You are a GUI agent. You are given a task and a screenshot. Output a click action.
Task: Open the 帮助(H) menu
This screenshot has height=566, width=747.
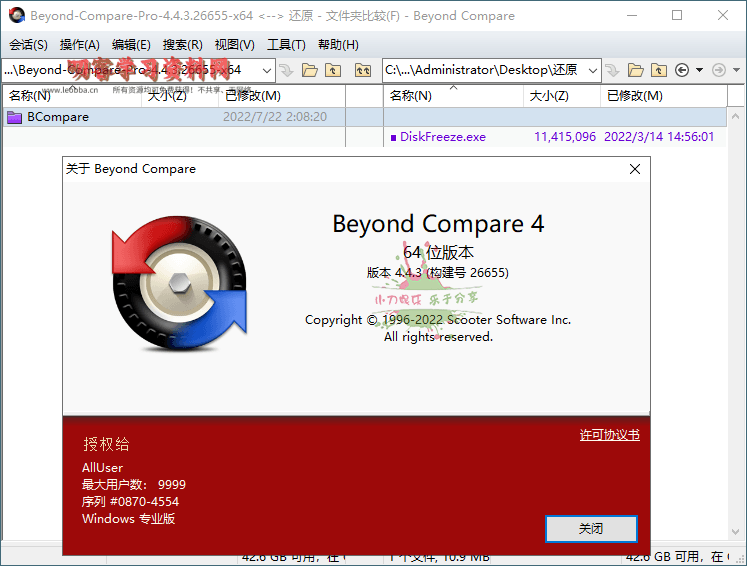(x=338, y=45)
